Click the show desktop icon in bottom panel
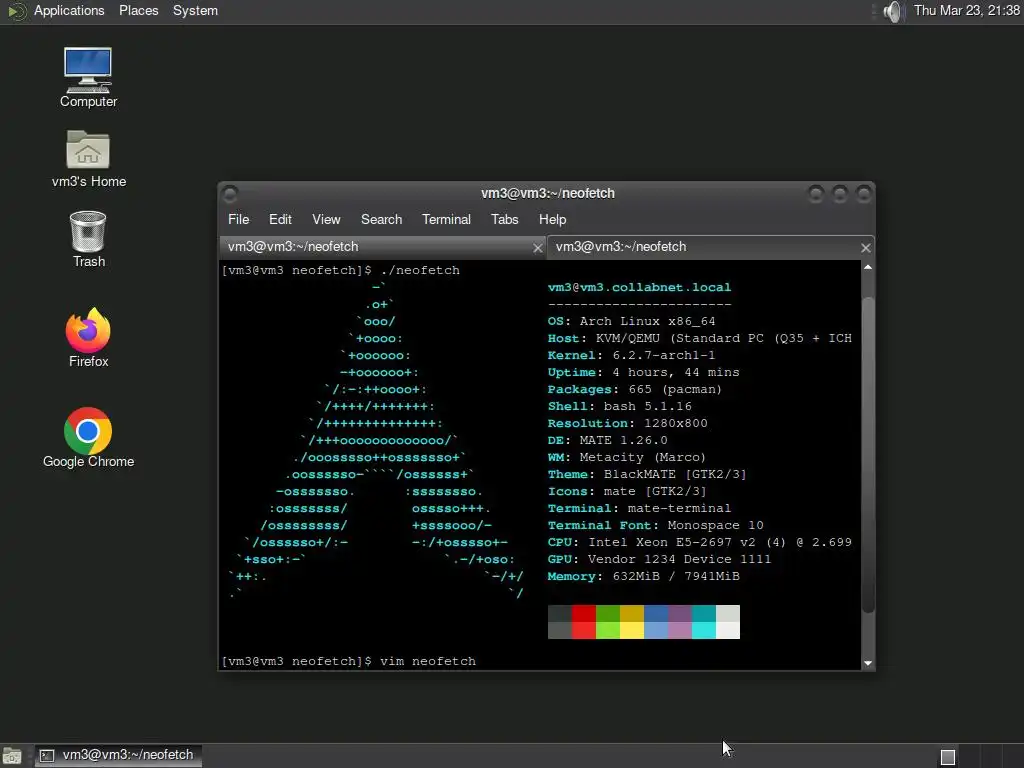The image size is (1024, 768). point(12,756)
